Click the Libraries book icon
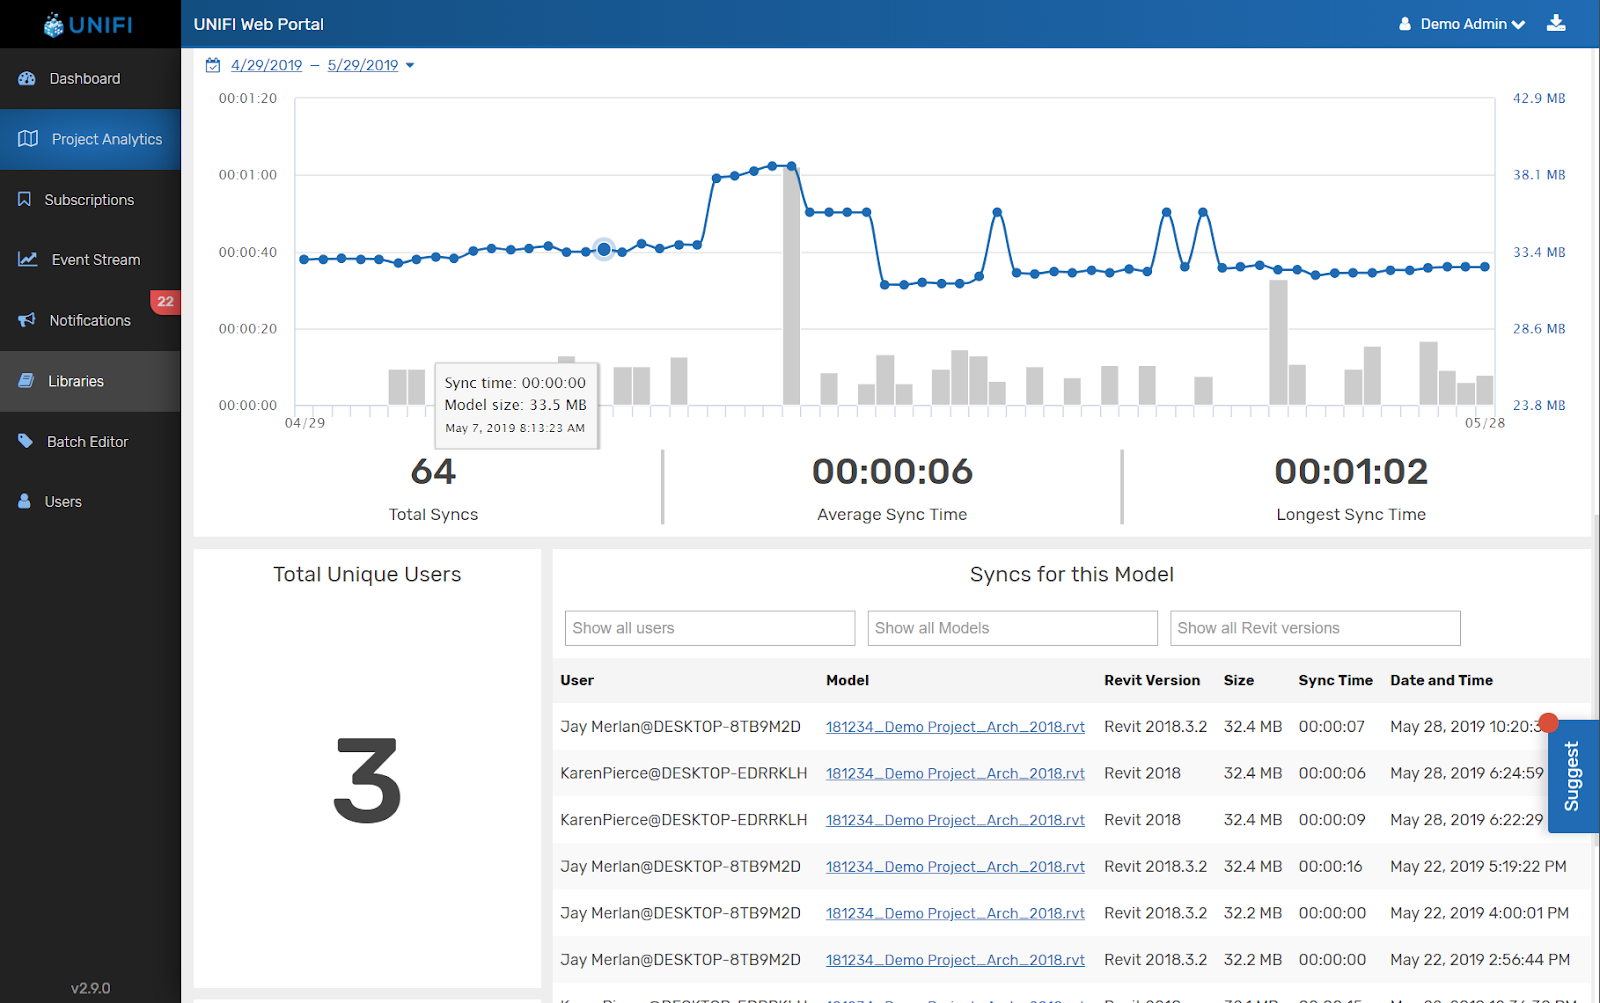This screenshot has height=1003, width=1600. tap(26, 380)
